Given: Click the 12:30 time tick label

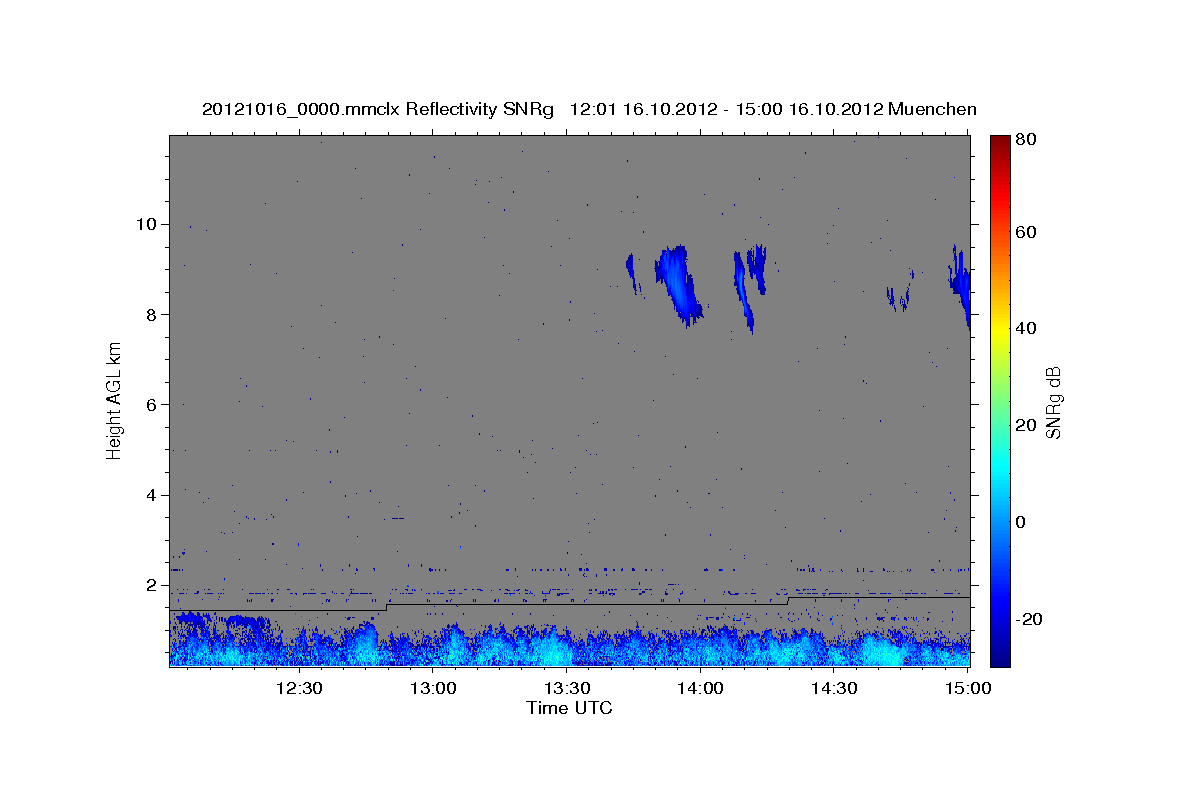Looking at the screenshot, I should point(299,688).
